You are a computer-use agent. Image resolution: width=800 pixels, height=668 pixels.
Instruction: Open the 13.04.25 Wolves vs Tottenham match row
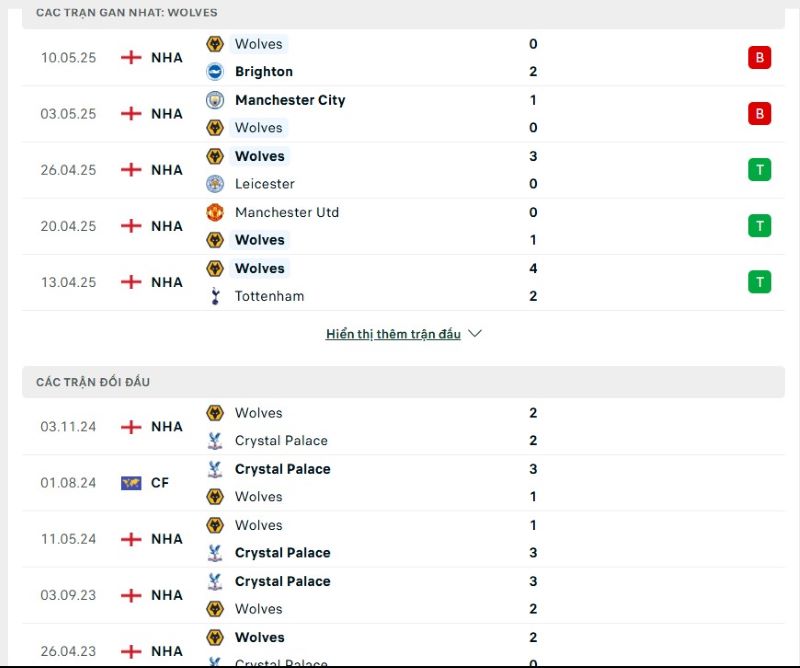(403, 282)
